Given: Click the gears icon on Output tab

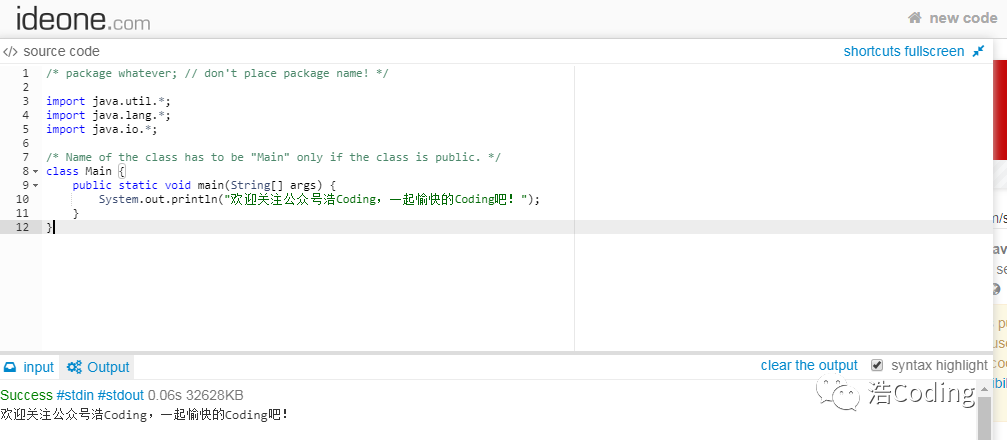Looking at the screenshot, I should click(x=74, y=367).
